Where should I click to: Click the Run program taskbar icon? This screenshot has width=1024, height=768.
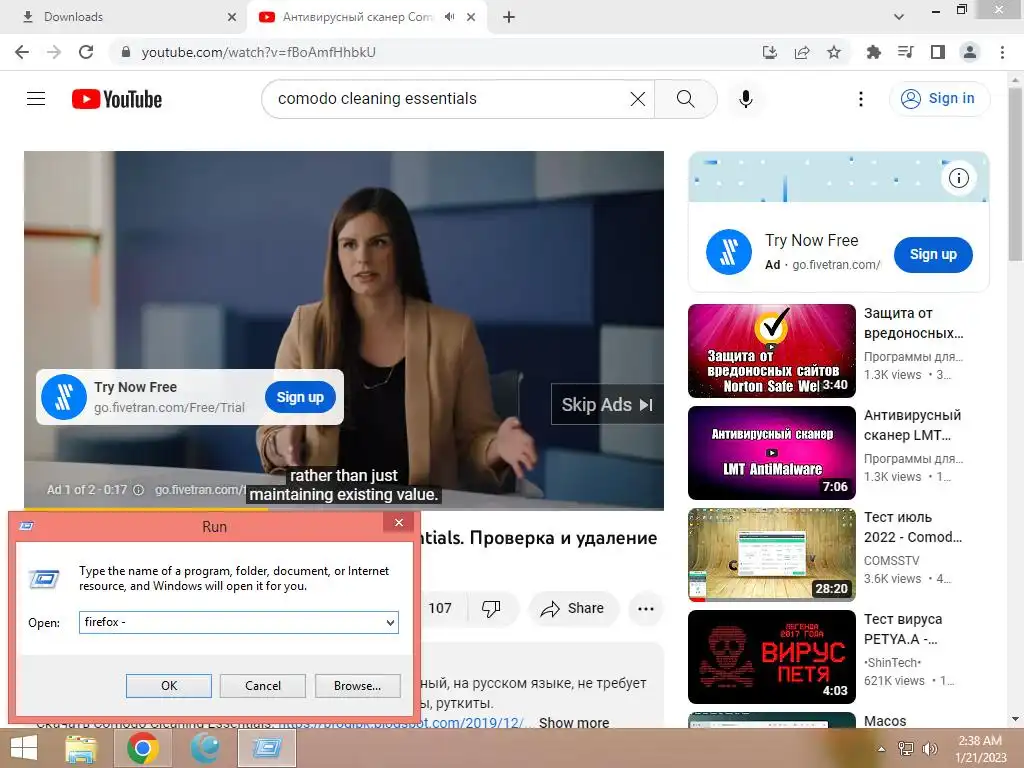pos(266,748)
